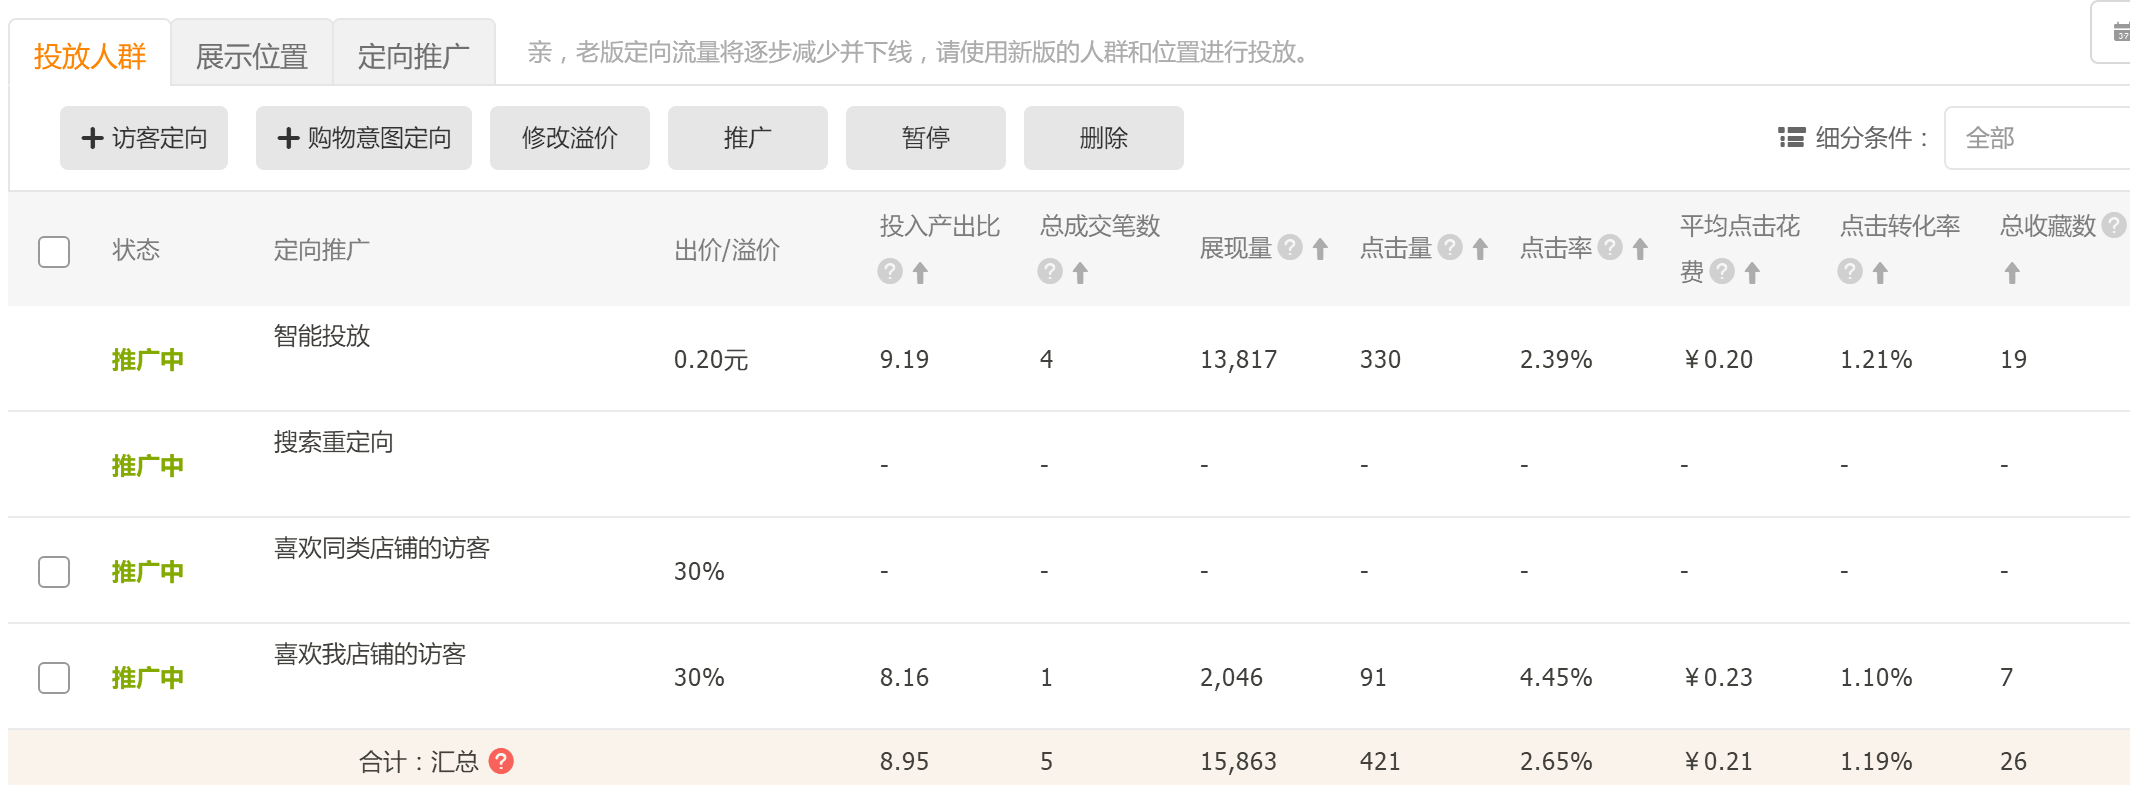Toggle the select-all checkbox in header
Image resolution: width=2130 pixels, height=785 pixels.
point(54,251)
